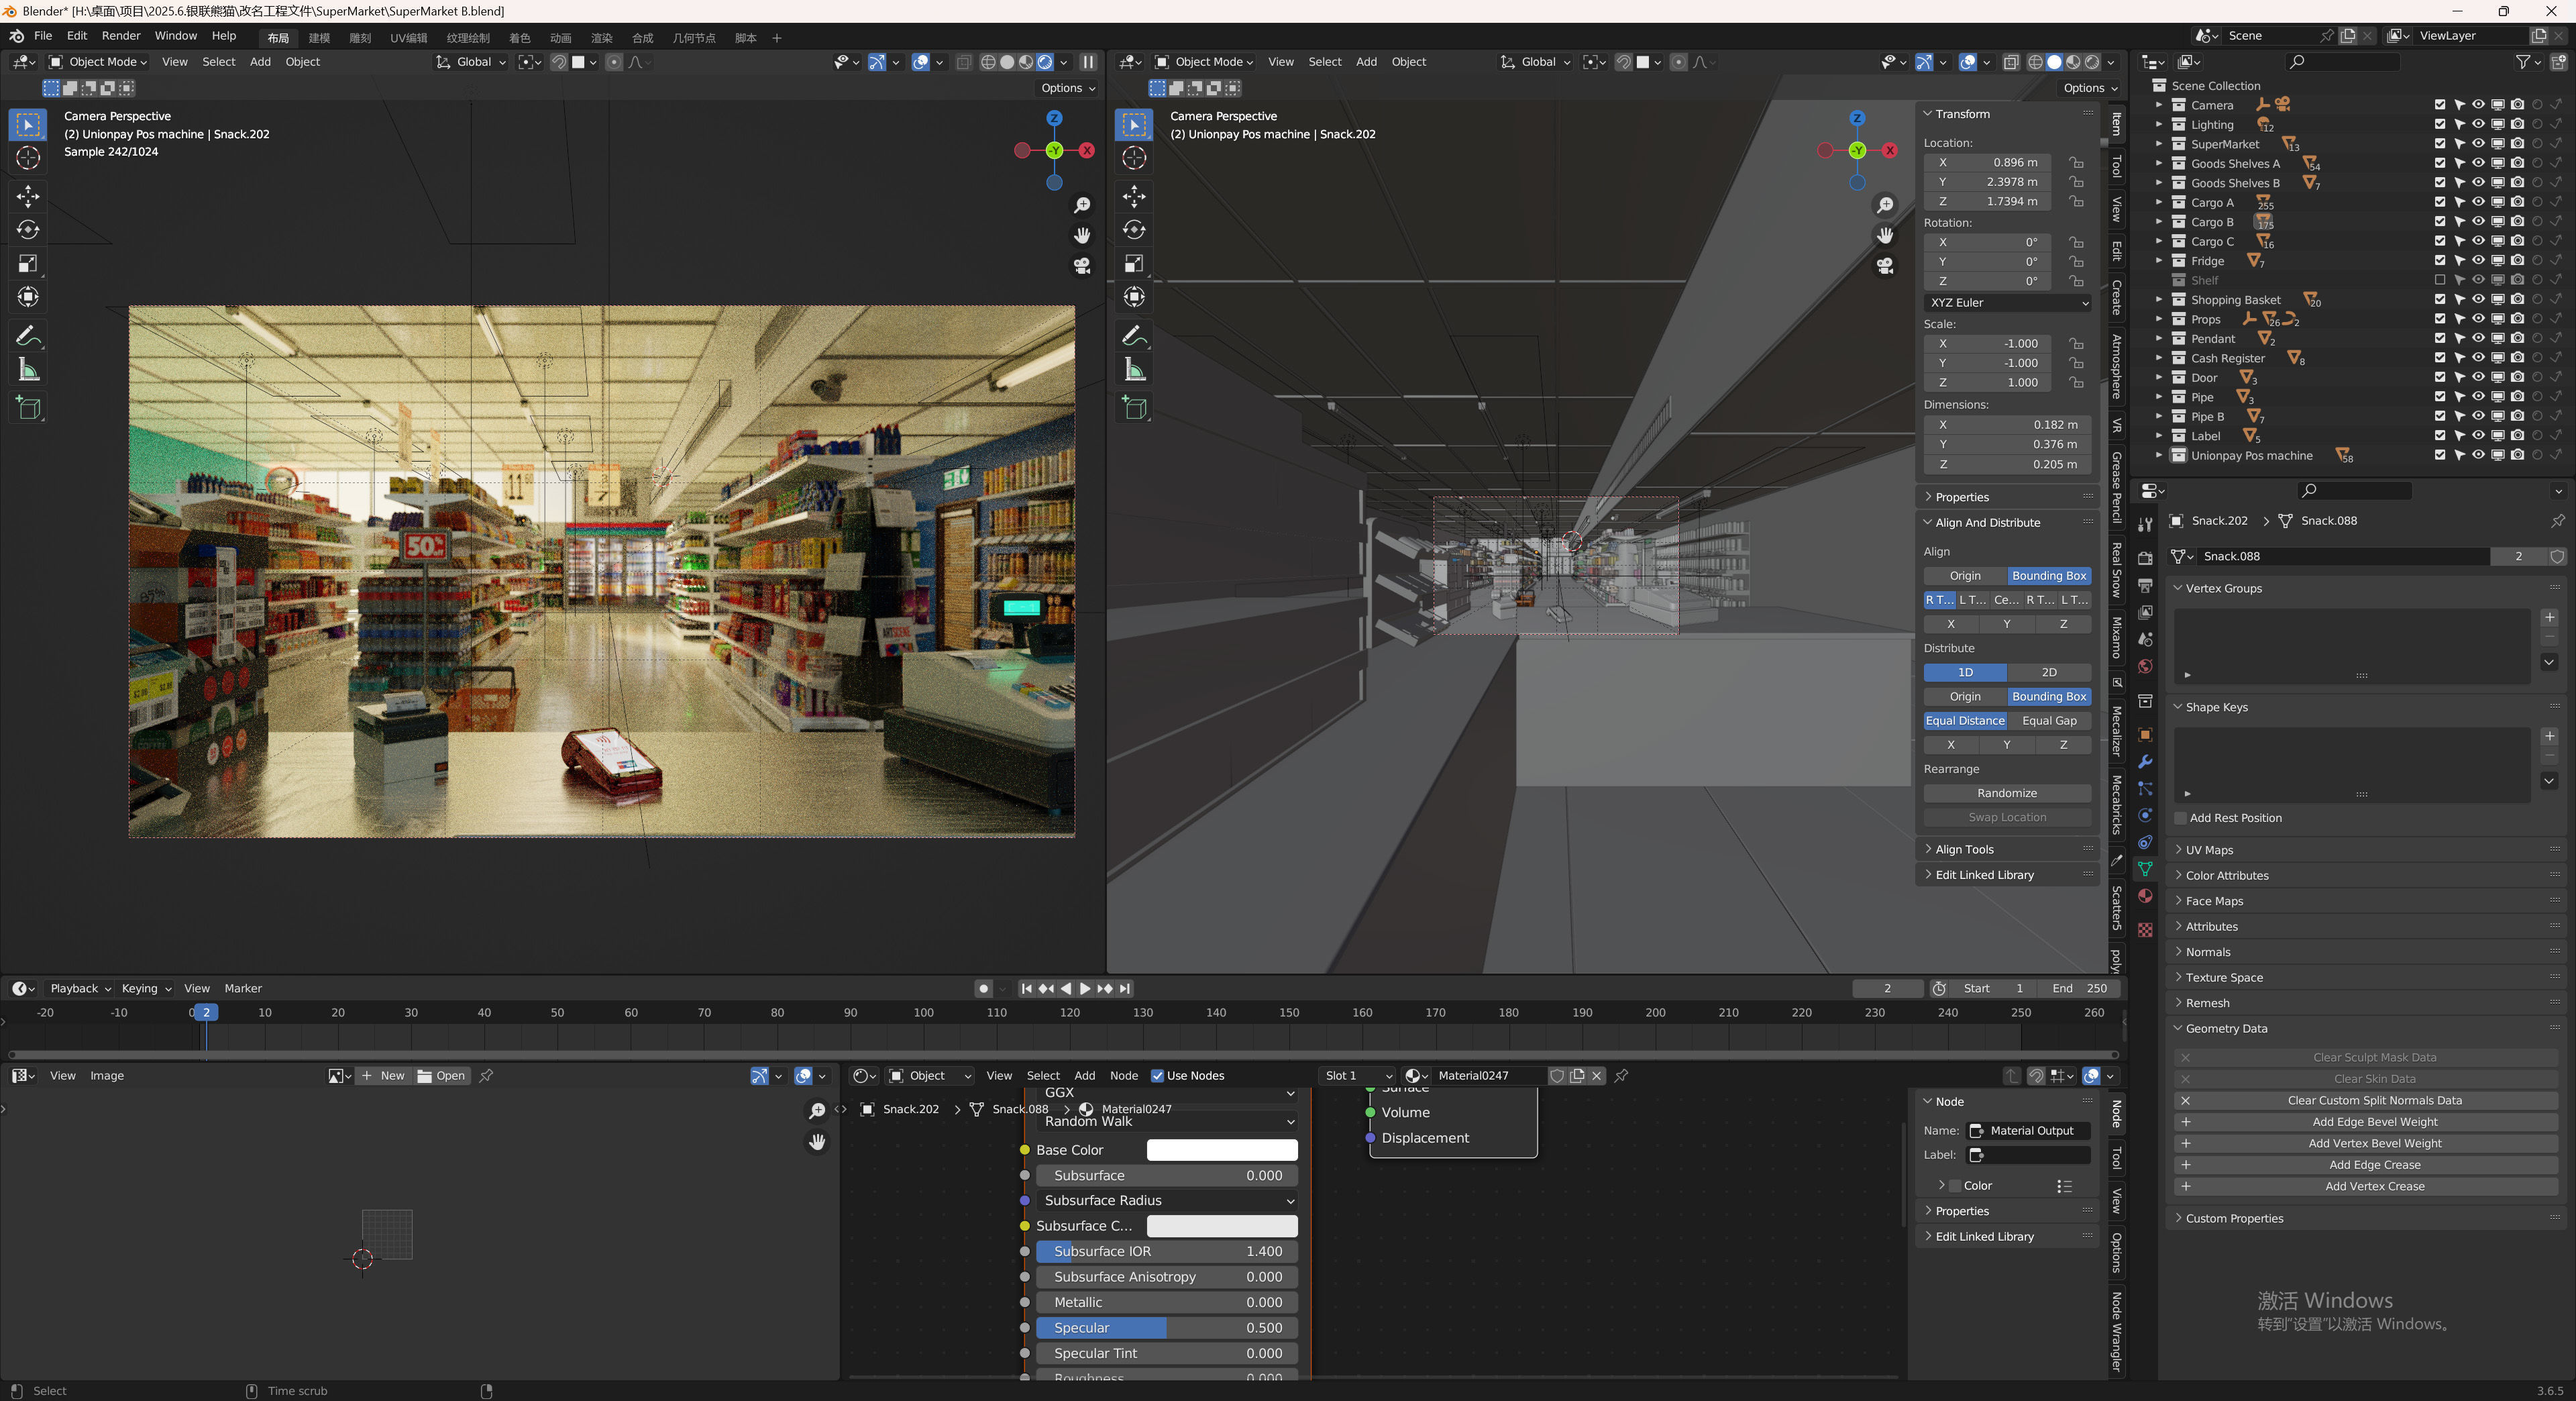This screenshot has height=1401, width=2576.
Task: Hide the Lighting collection in viewport
Action: [2478, 125]
